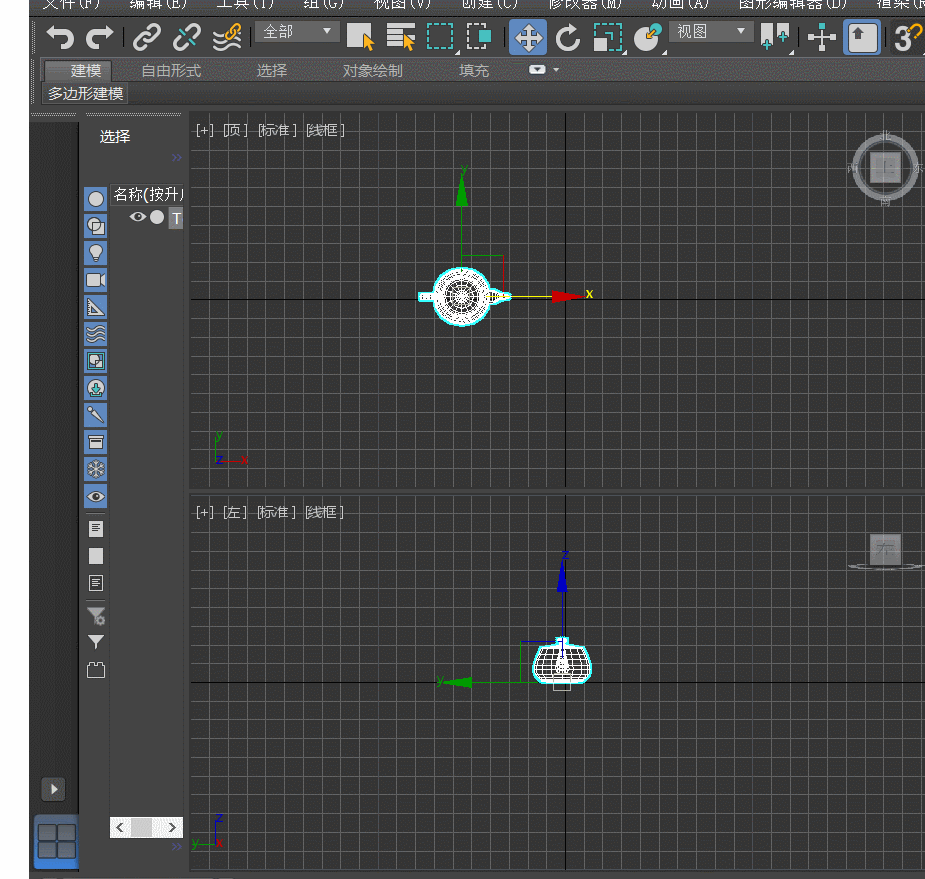Click the Display Bones icon
Screen dimensions: 925x879
(x=96, y=415)
